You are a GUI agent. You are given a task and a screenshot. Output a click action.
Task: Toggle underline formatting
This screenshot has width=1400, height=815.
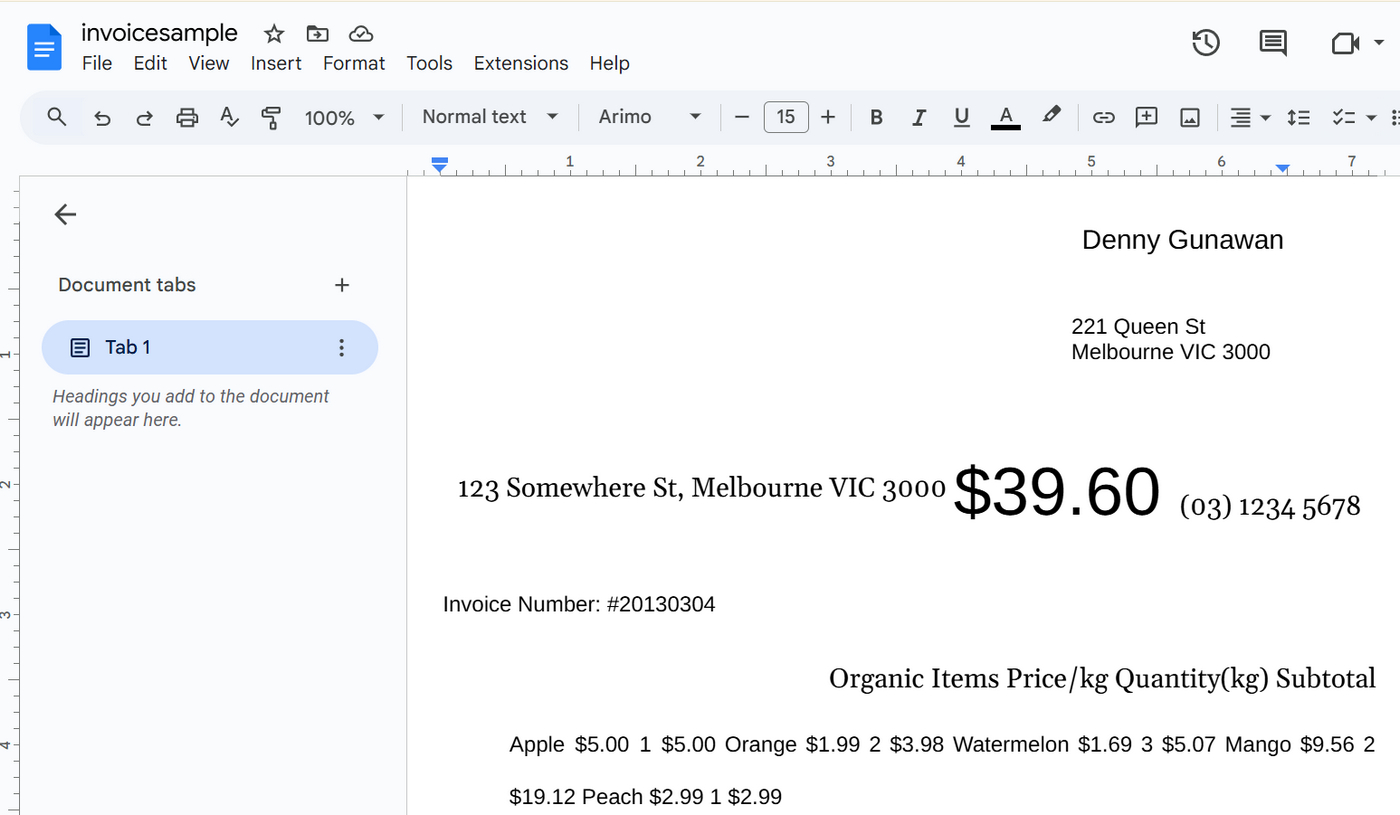click(x=961, y=117)
